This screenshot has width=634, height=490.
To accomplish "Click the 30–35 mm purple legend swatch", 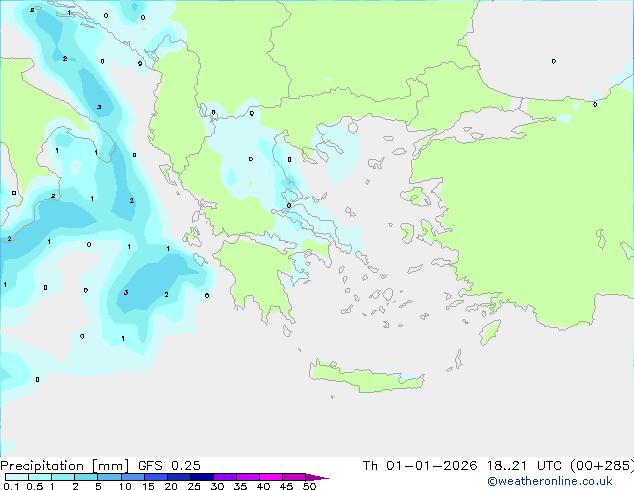I will tap(224, 477).
